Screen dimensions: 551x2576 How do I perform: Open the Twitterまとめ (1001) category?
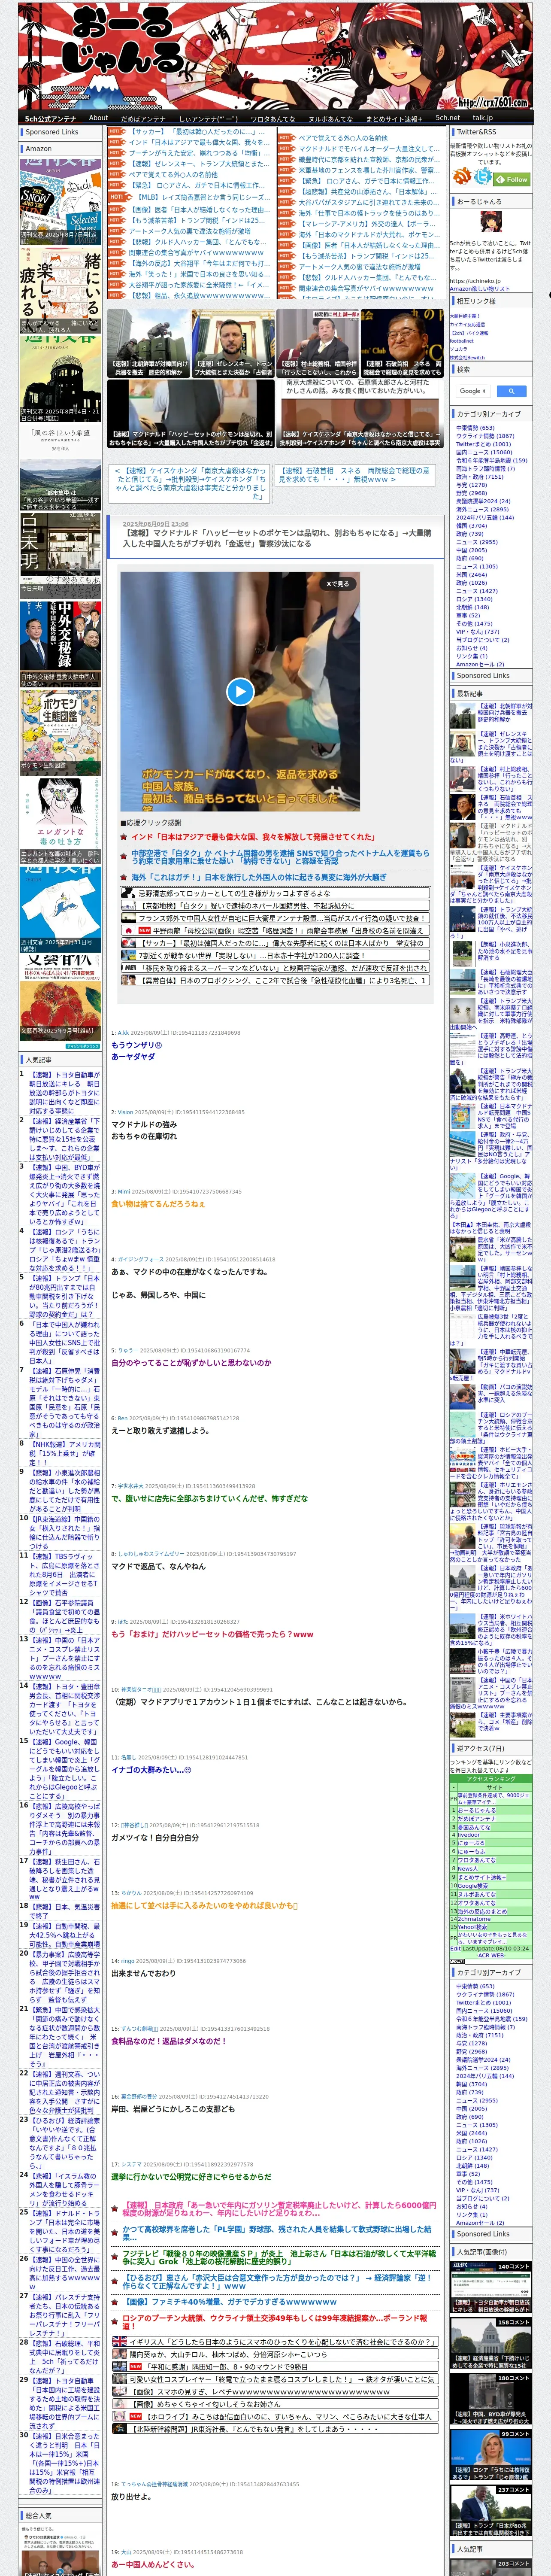click(x=483, y=444)
